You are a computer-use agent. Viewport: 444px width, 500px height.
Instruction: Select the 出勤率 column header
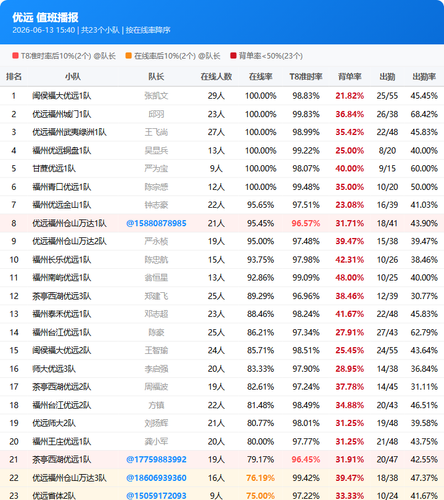click(x=424, y=77)
